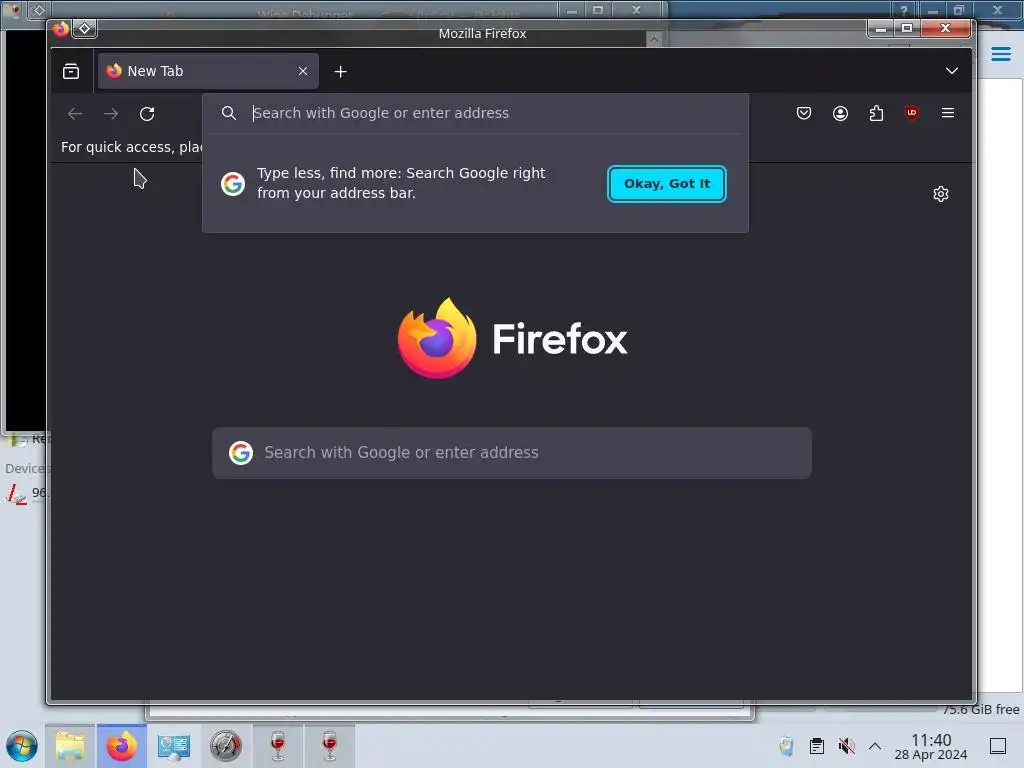Click the Okay, Got It button

point(667,184)
